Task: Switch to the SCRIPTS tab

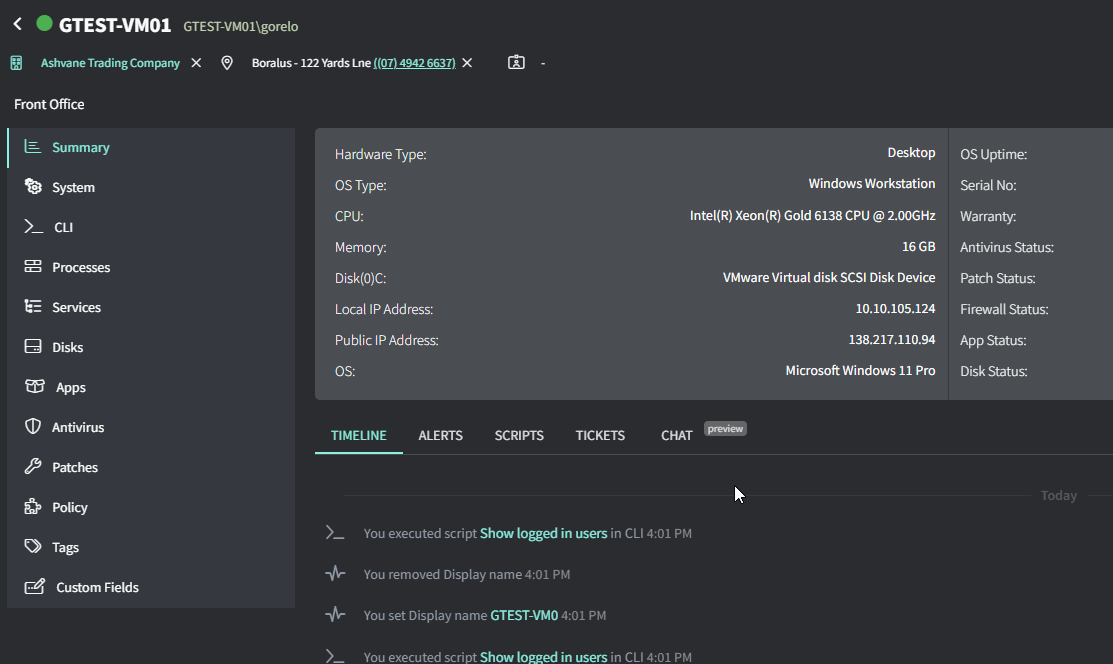Action: 519,436
